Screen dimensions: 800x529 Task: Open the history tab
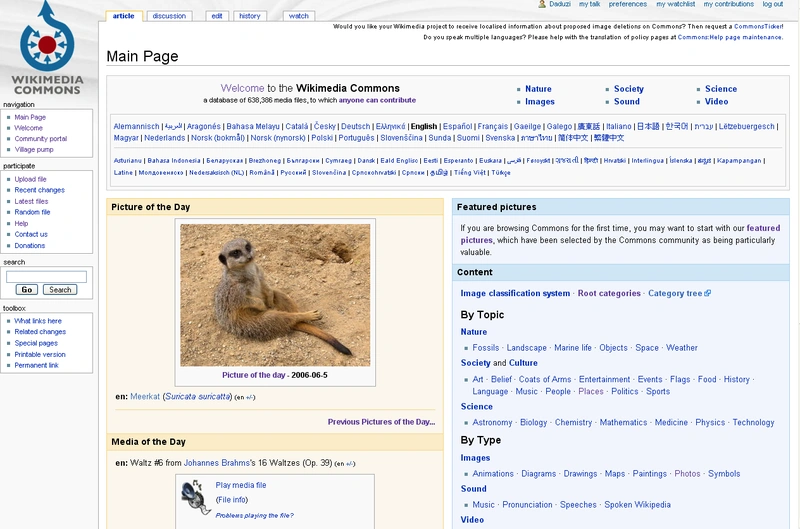point(250,16)
